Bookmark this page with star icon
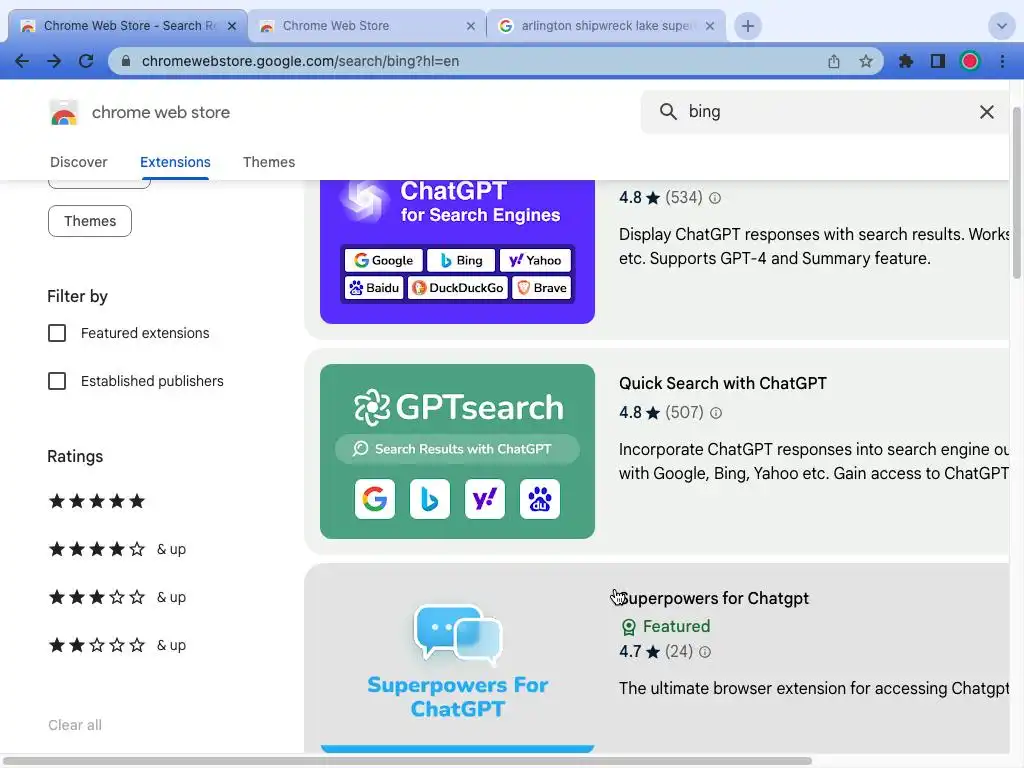 click(866, 61)
